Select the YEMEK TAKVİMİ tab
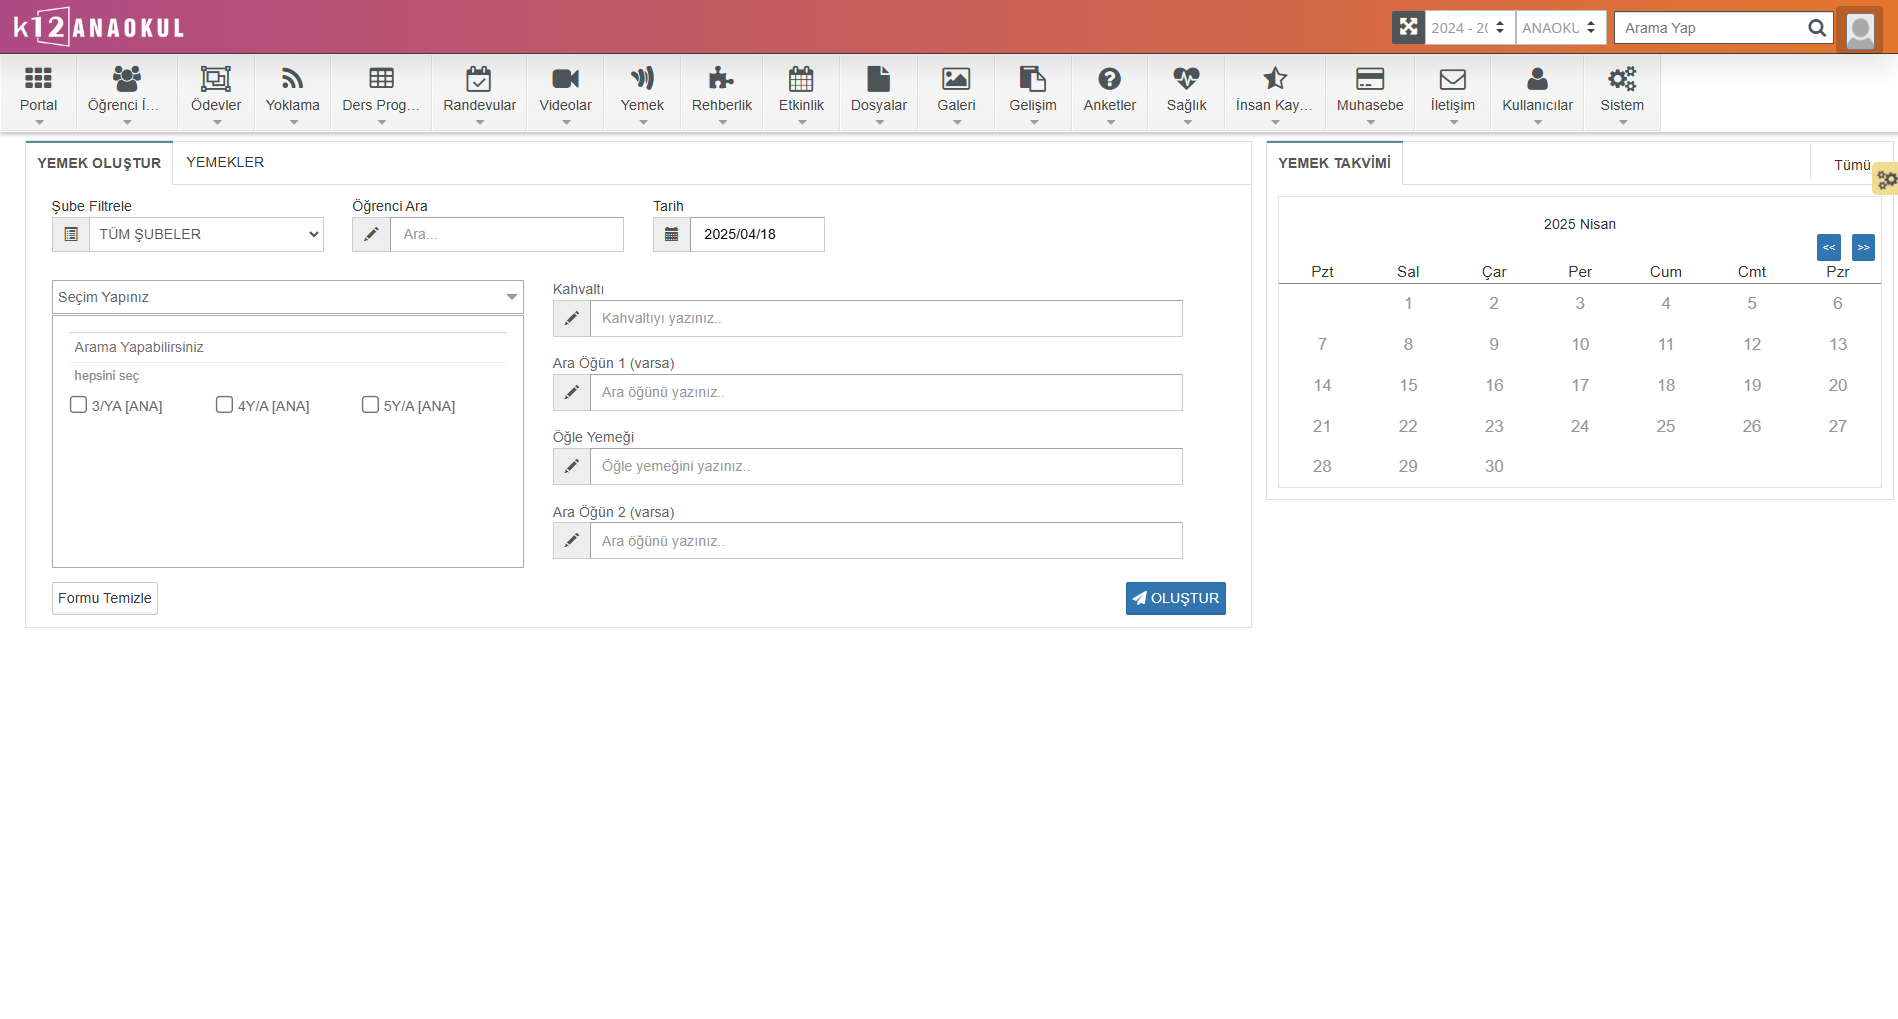 tap(1334, 163)
